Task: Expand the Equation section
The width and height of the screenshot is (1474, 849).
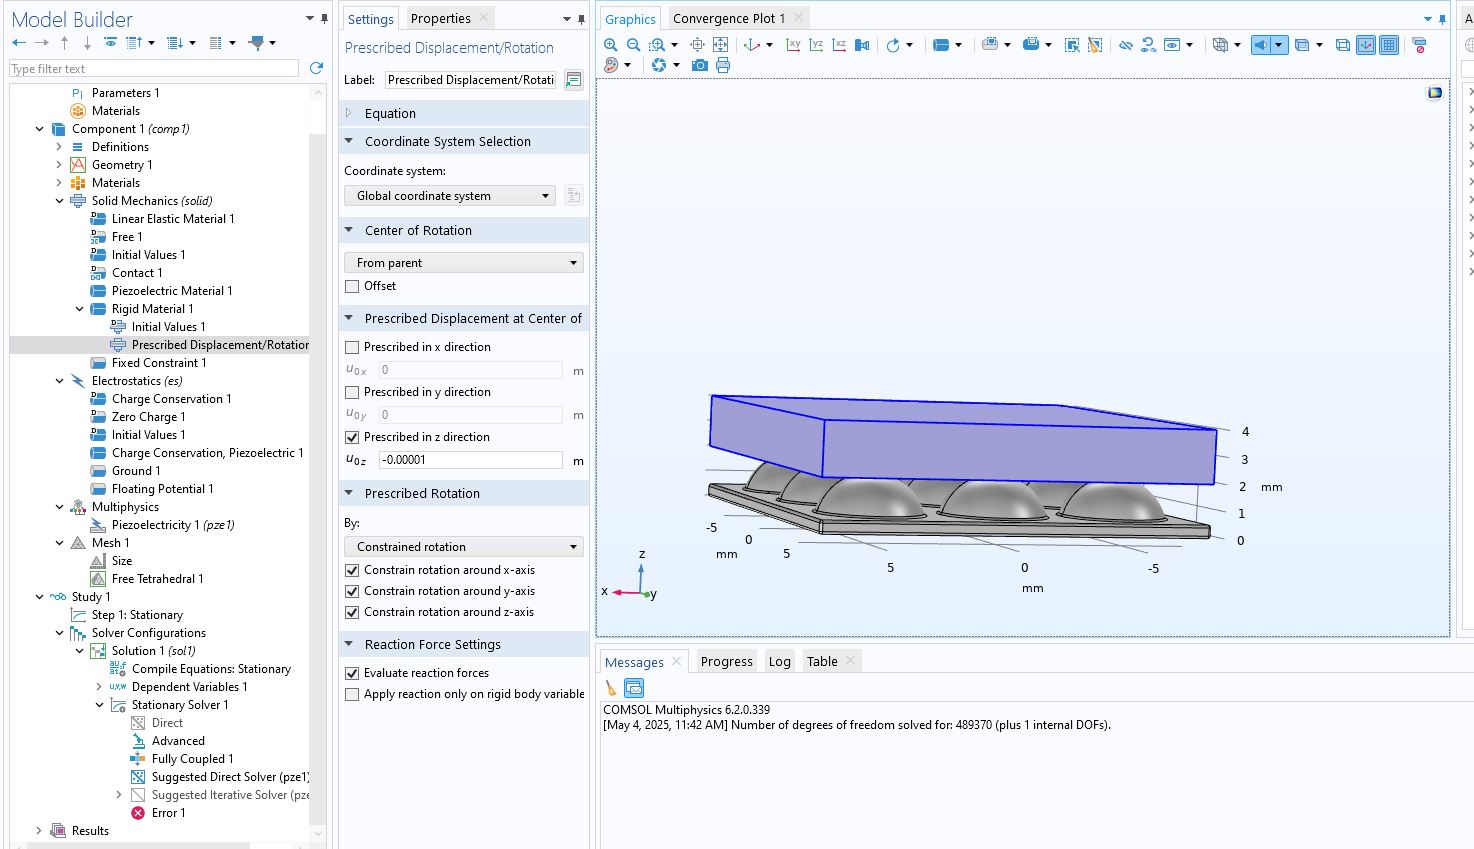Action: coord(390,113)
